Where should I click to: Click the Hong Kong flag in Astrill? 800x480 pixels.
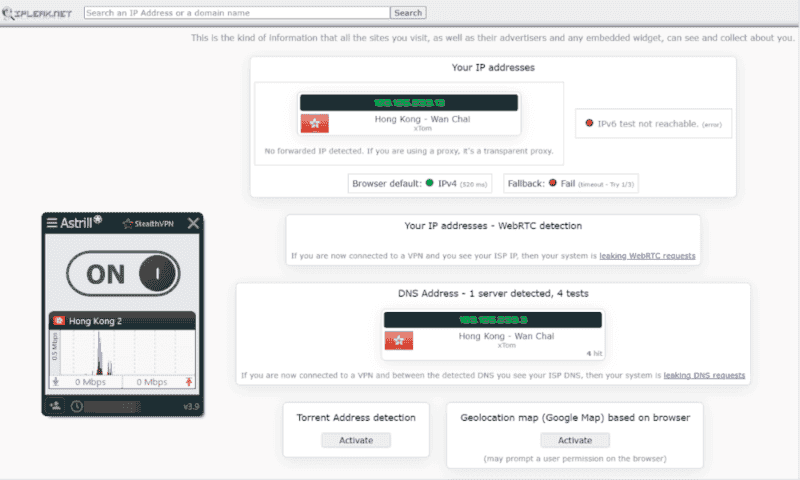point(59,321)
